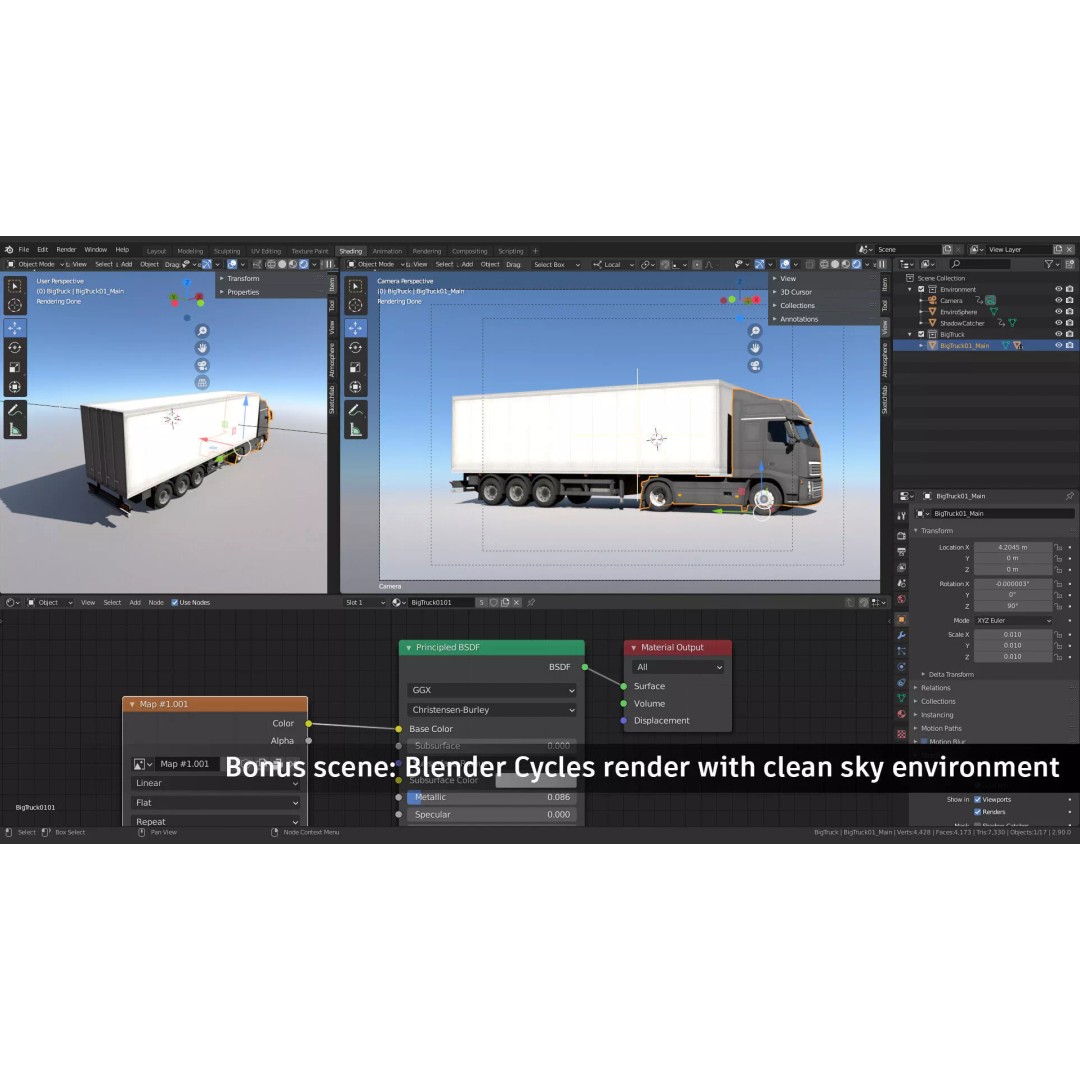1080x1080 pixels.
Task: Open the Christensen-Burley subsurface dropdown
Action: click(x=492, y=710)
